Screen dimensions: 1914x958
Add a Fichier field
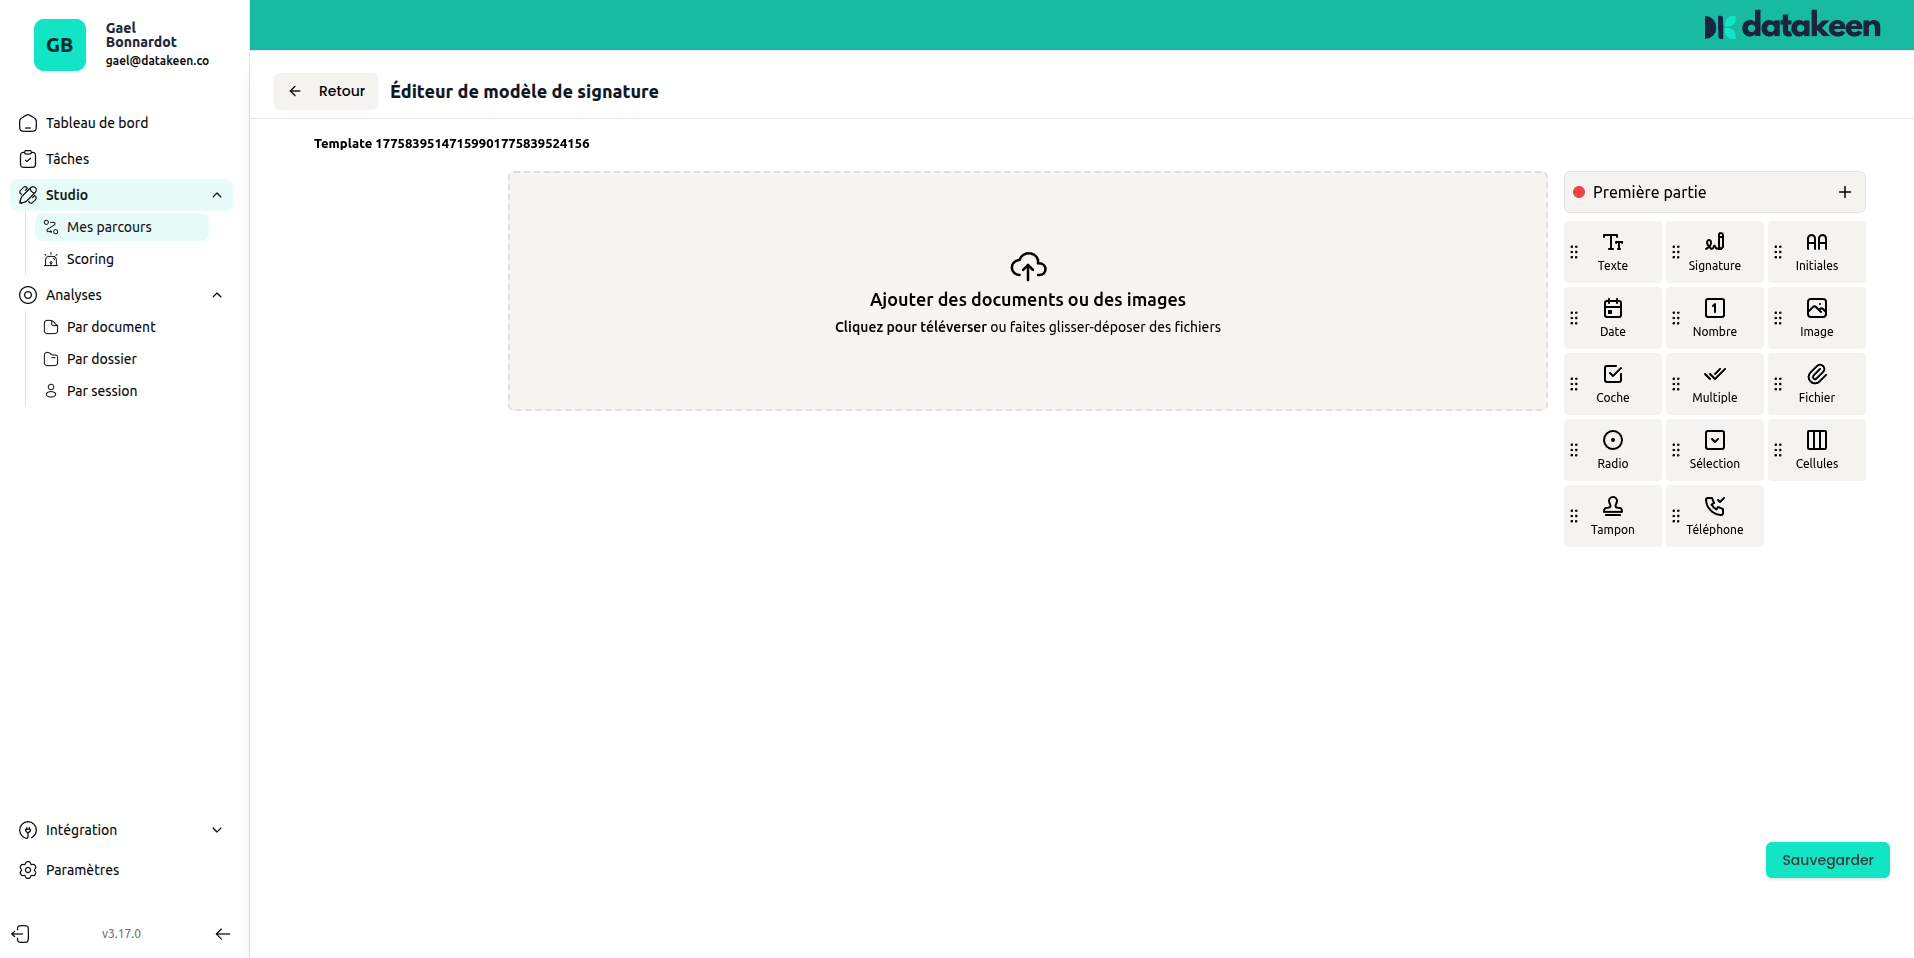point(1815,383)
